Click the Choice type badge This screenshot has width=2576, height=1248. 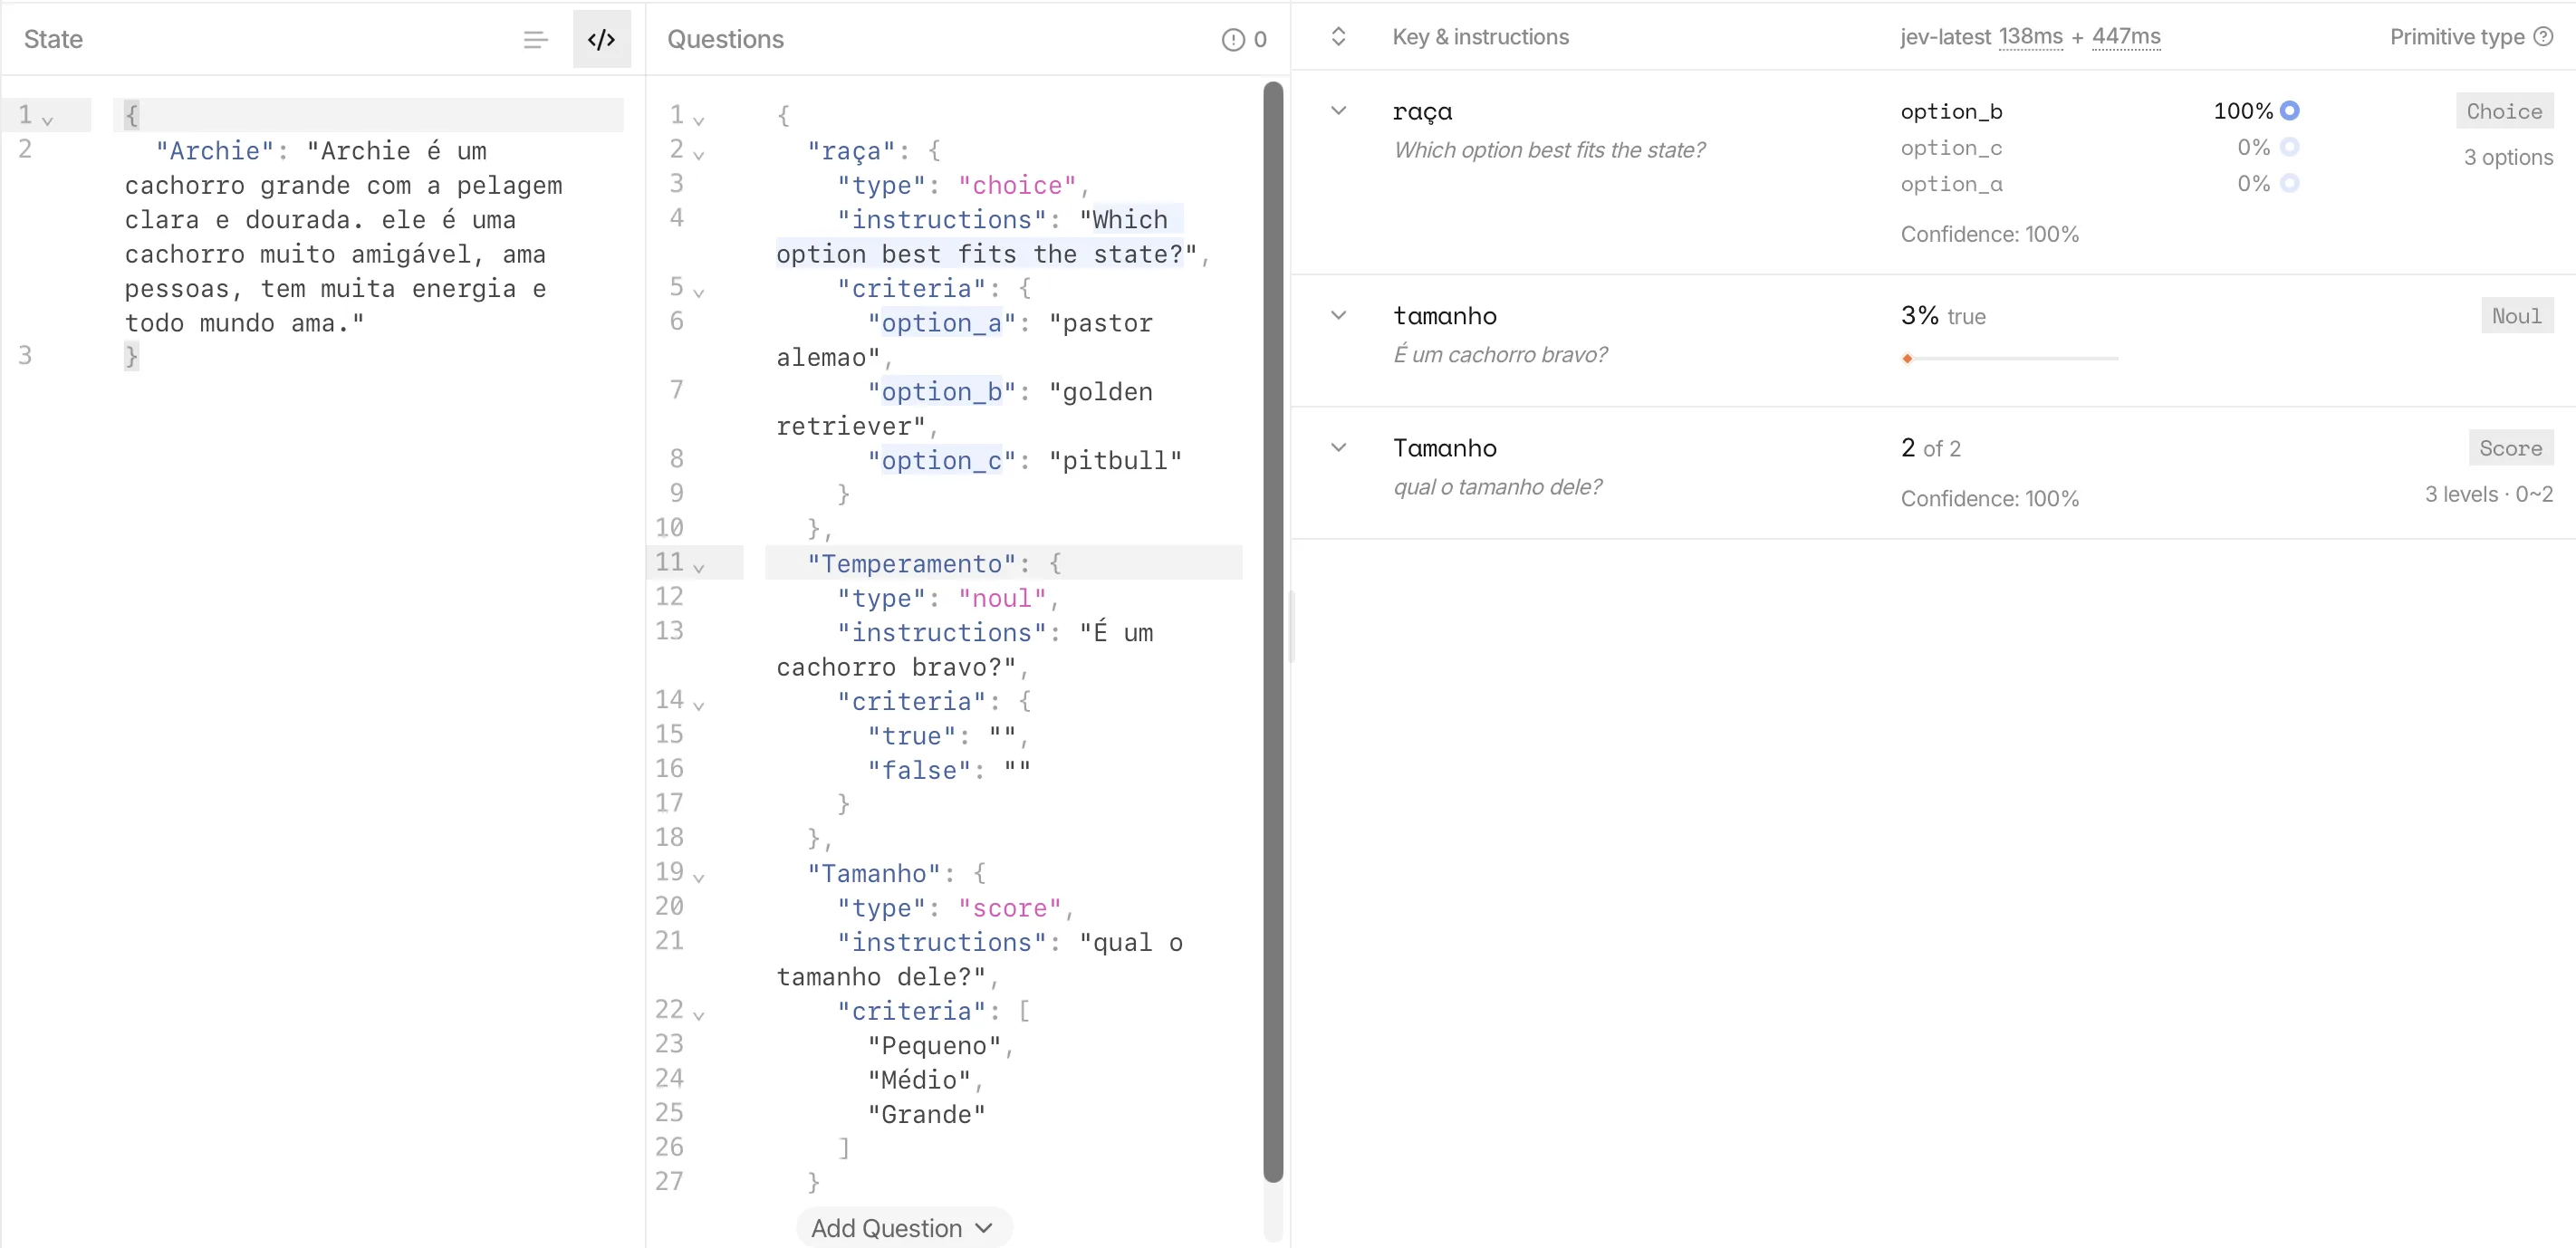2504,111
